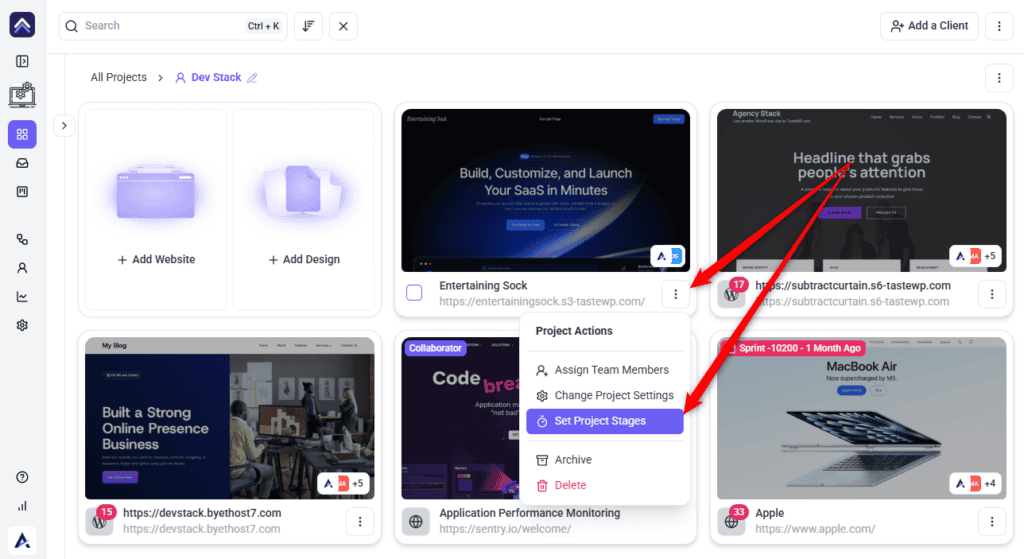Click in the Search field
Screen dimensions: 1024x559
(x=173, y=26)
